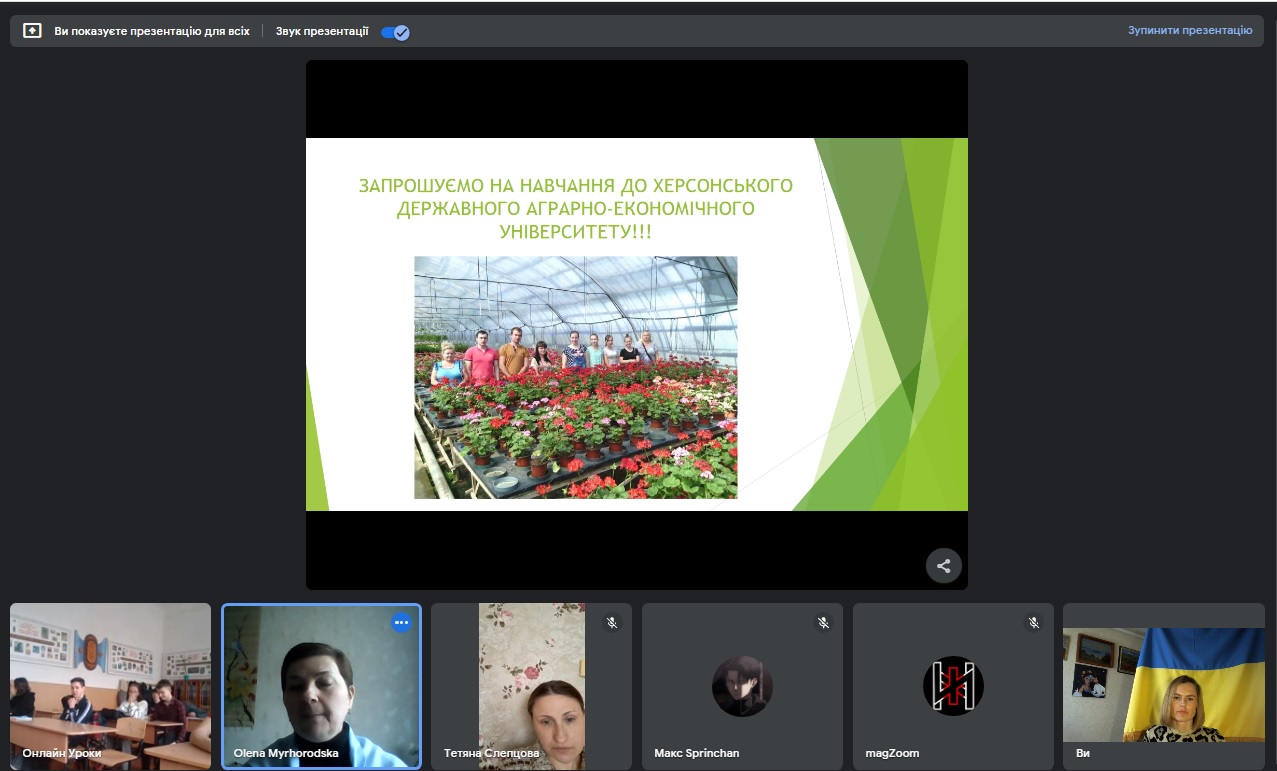
Task: Select the Онлайн Уроки participant video tile
Action: tap(111, 686)
